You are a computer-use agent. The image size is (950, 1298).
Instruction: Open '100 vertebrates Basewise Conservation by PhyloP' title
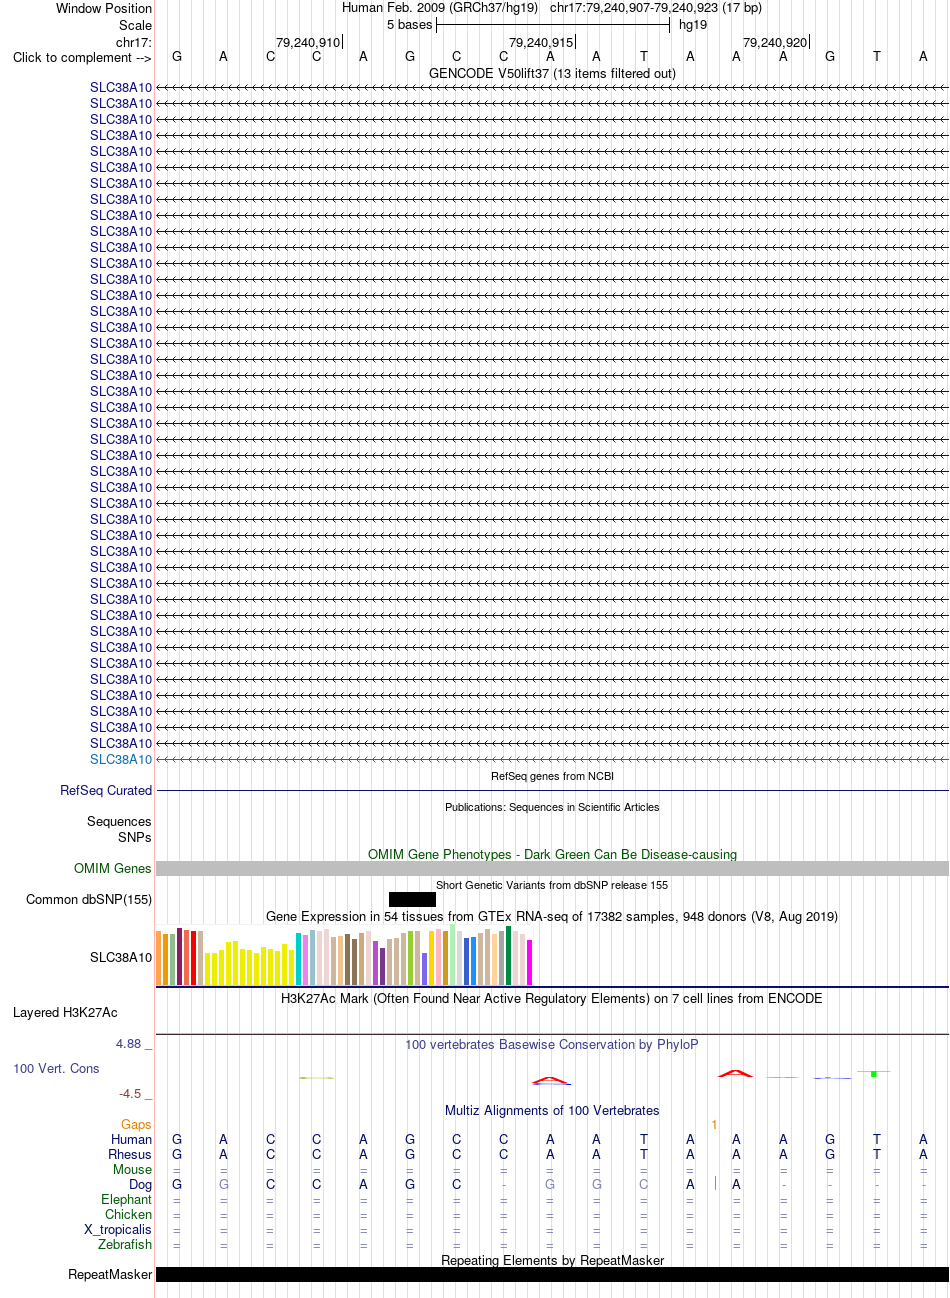click(x=552, y=1044)
